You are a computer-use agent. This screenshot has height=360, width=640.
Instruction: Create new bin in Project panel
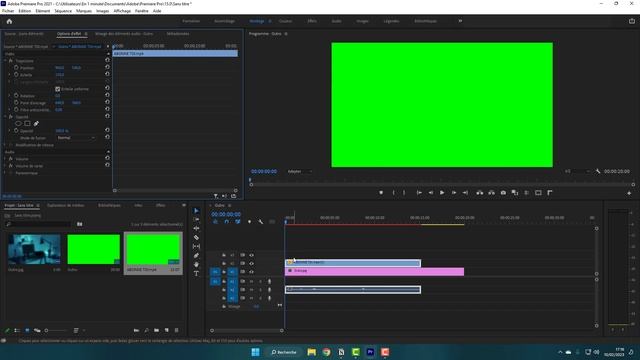click(157, 330)
